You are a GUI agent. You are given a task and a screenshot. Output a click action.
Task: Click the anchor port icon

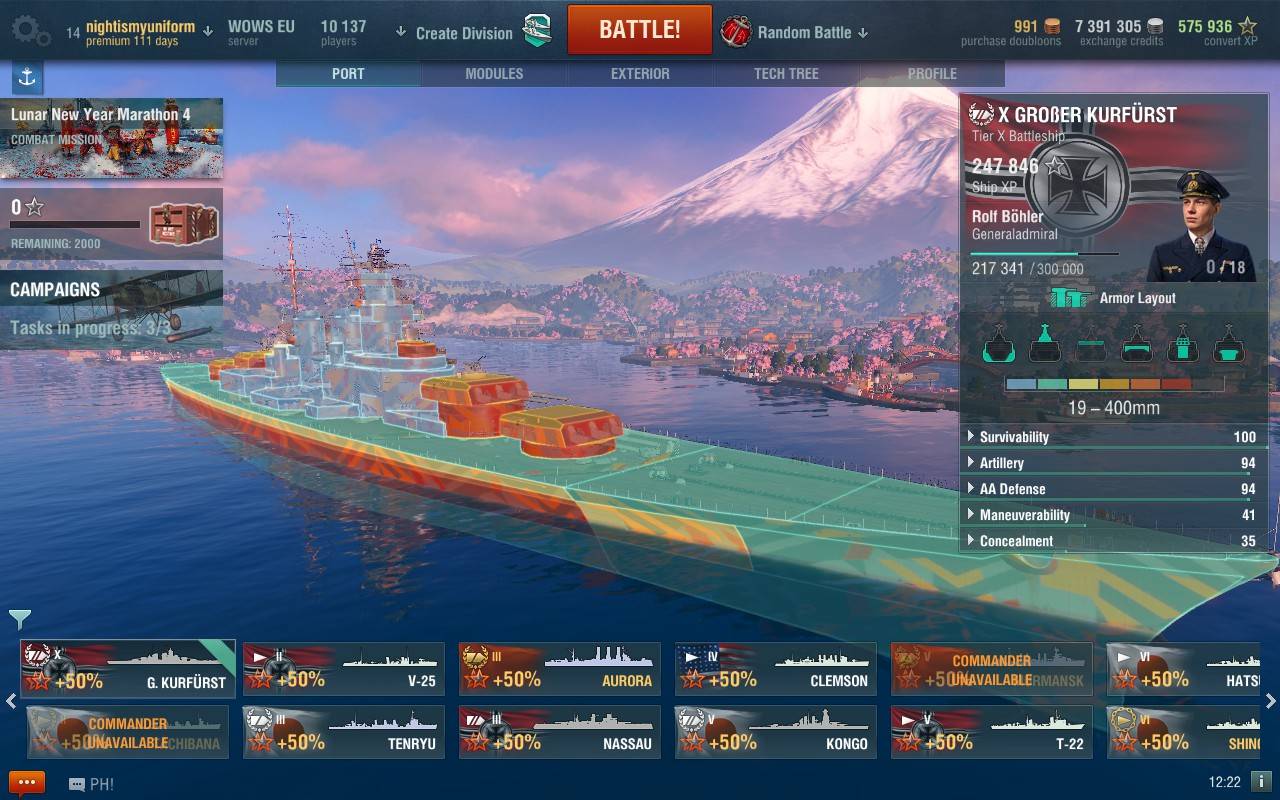[x=27, y=77]
